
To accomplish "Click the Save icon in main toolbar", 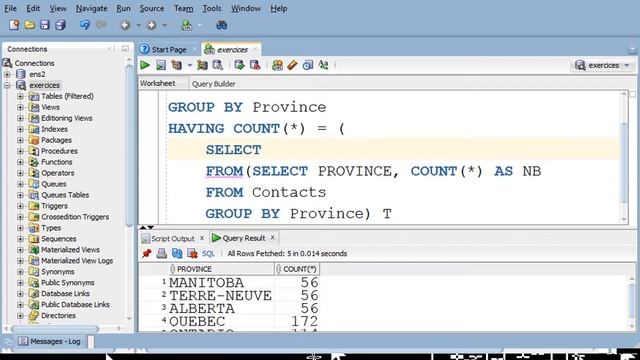I will coord(45,25).
